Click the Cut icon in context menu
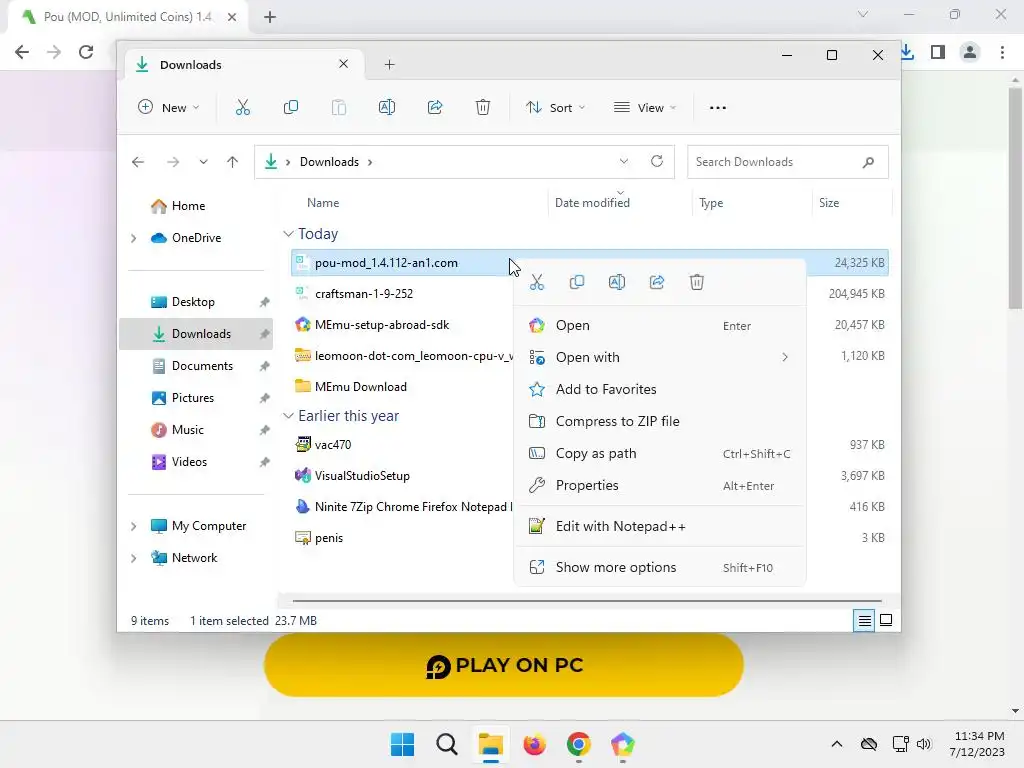 pos(537,282)
